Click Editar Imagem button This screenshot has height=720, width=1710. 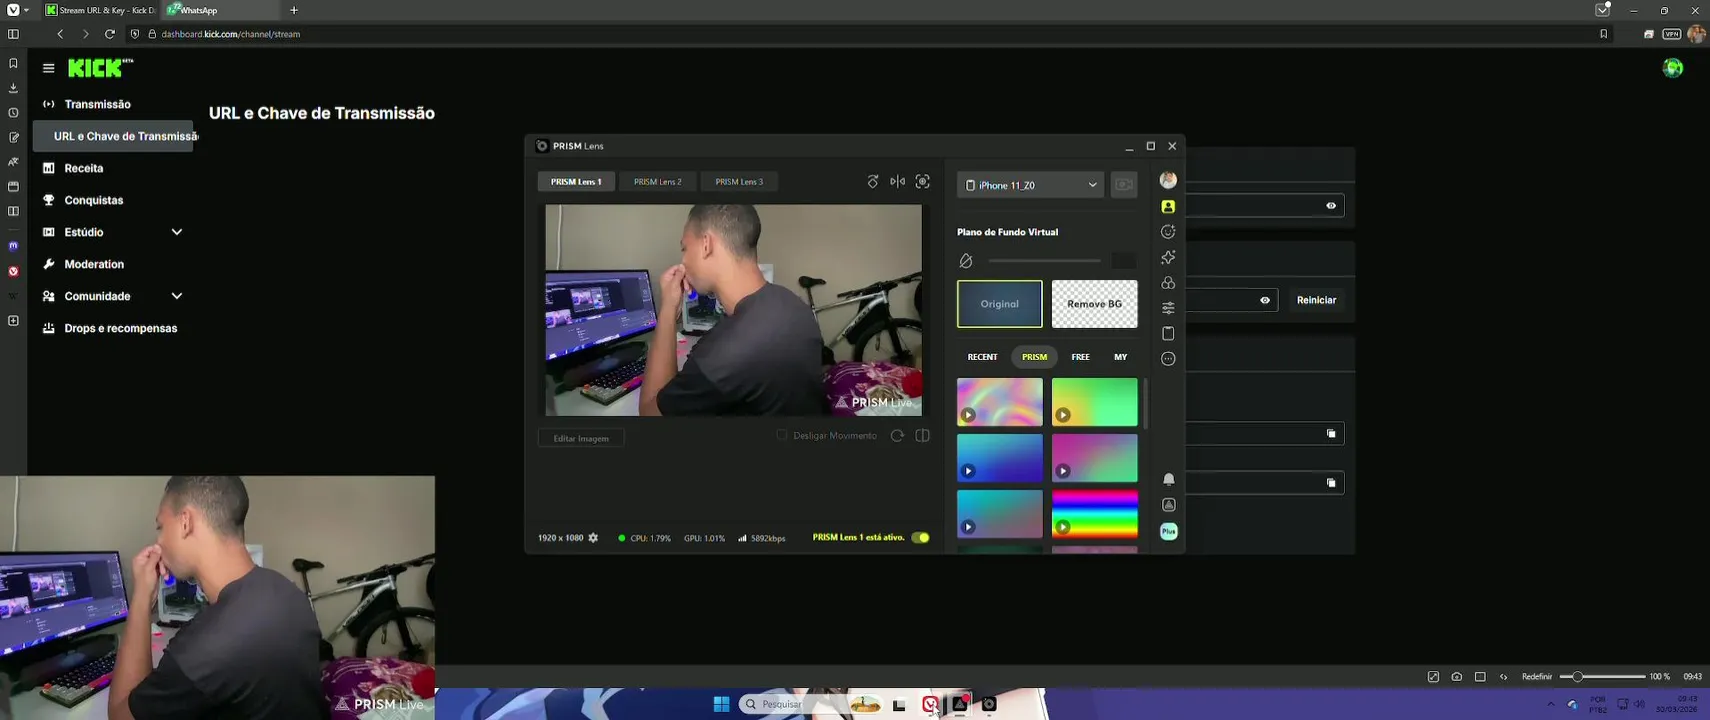581,438
